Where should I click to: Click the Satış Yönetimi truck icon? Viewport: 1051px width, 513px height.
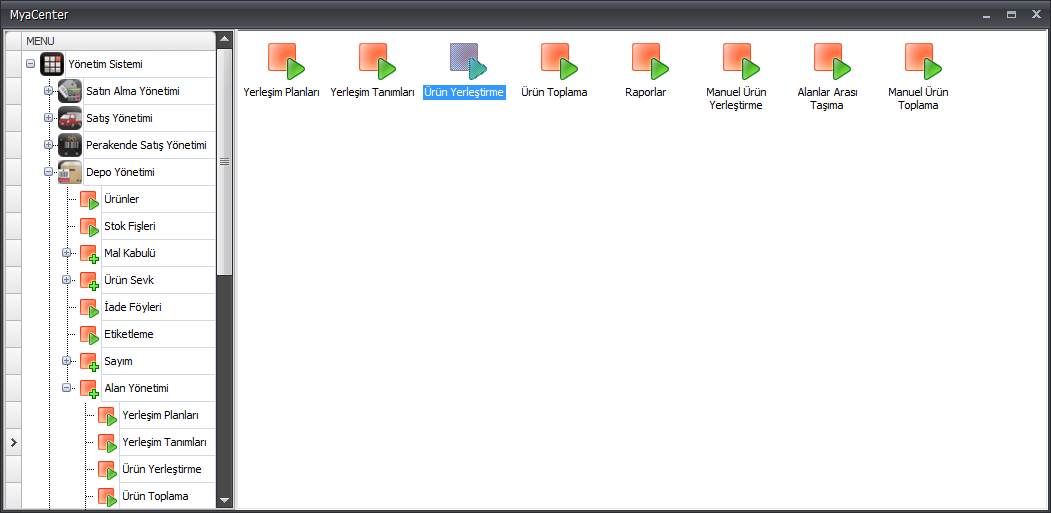70,118
